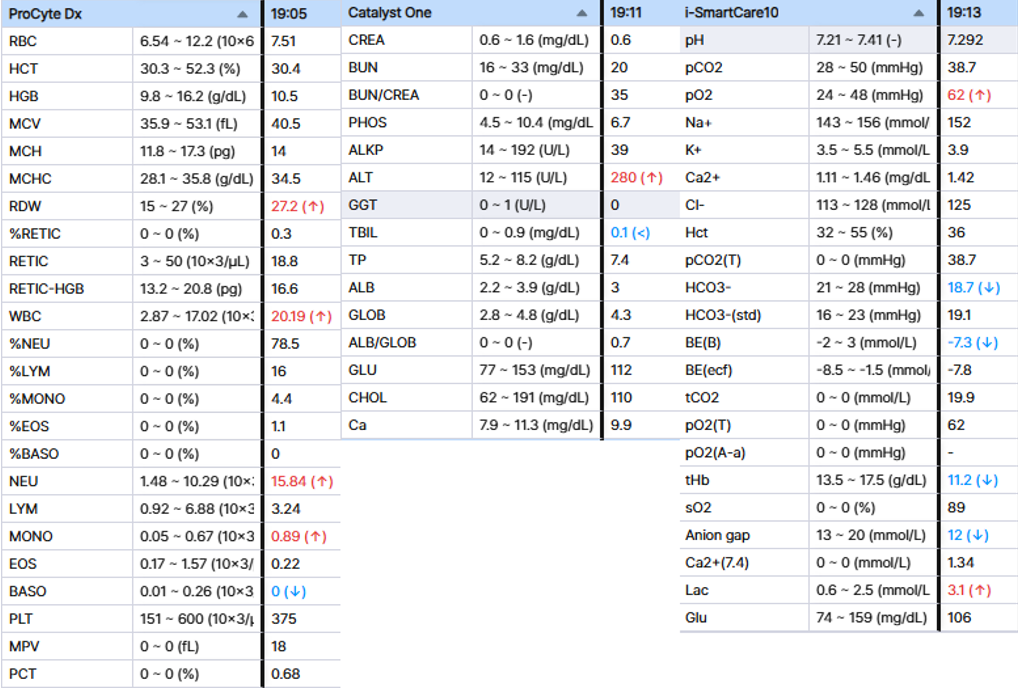
Task: Collapse the ProCyte Dx panel arrow
Action: pos(242,14)
